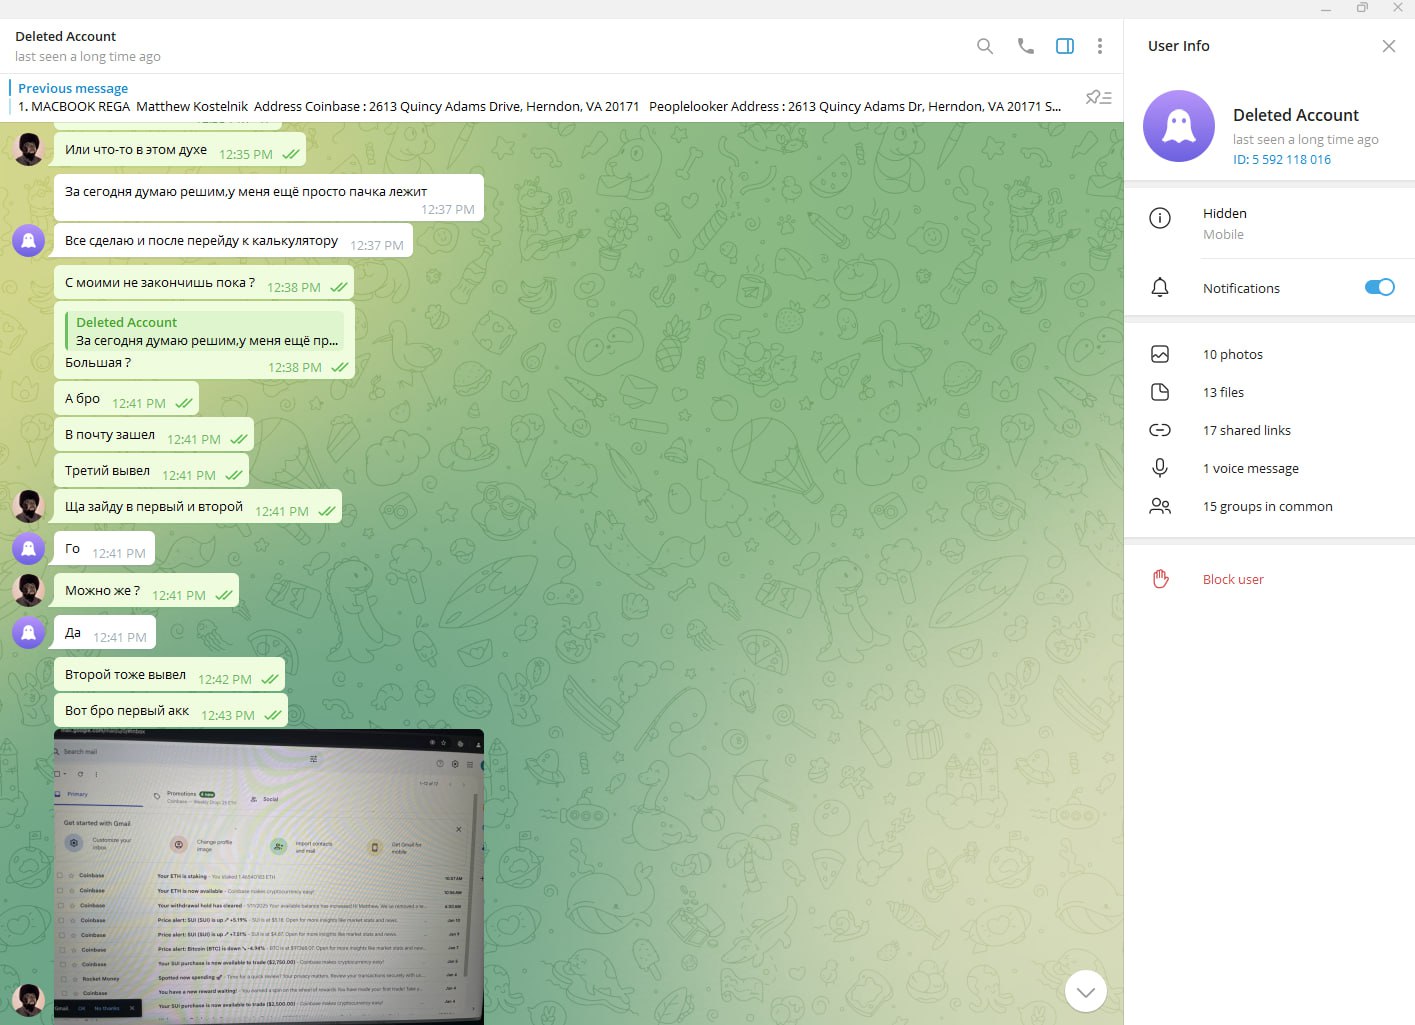
Task: Click the avatar beside 'Можно же ?'
Action: pyautogui.click(x=29, y=590)
